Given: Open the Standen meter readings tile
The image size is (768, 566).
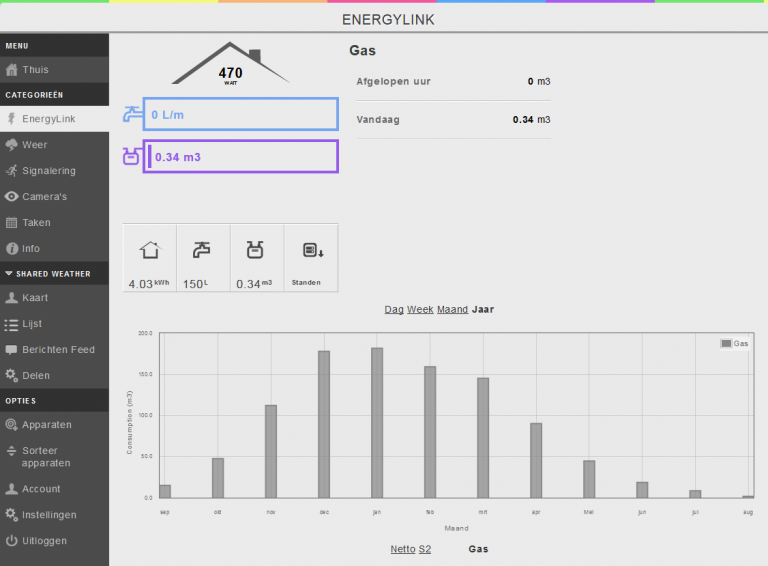Looking at the screenshot, I should pos(311,259).
